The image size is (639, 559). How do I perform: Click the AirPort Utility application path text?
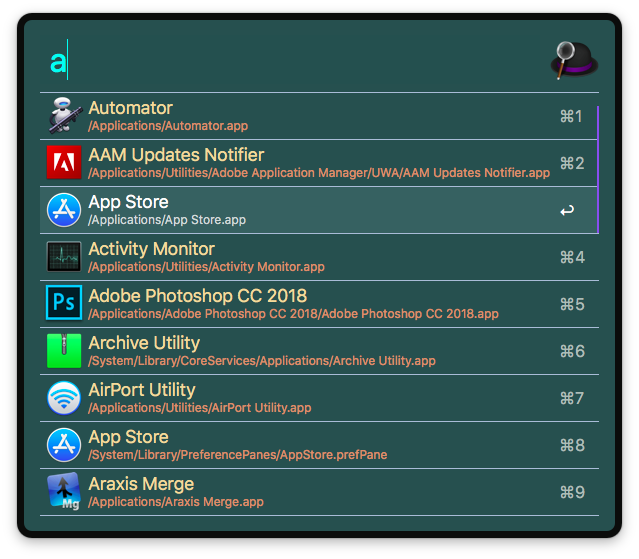(x=199, y=408)
